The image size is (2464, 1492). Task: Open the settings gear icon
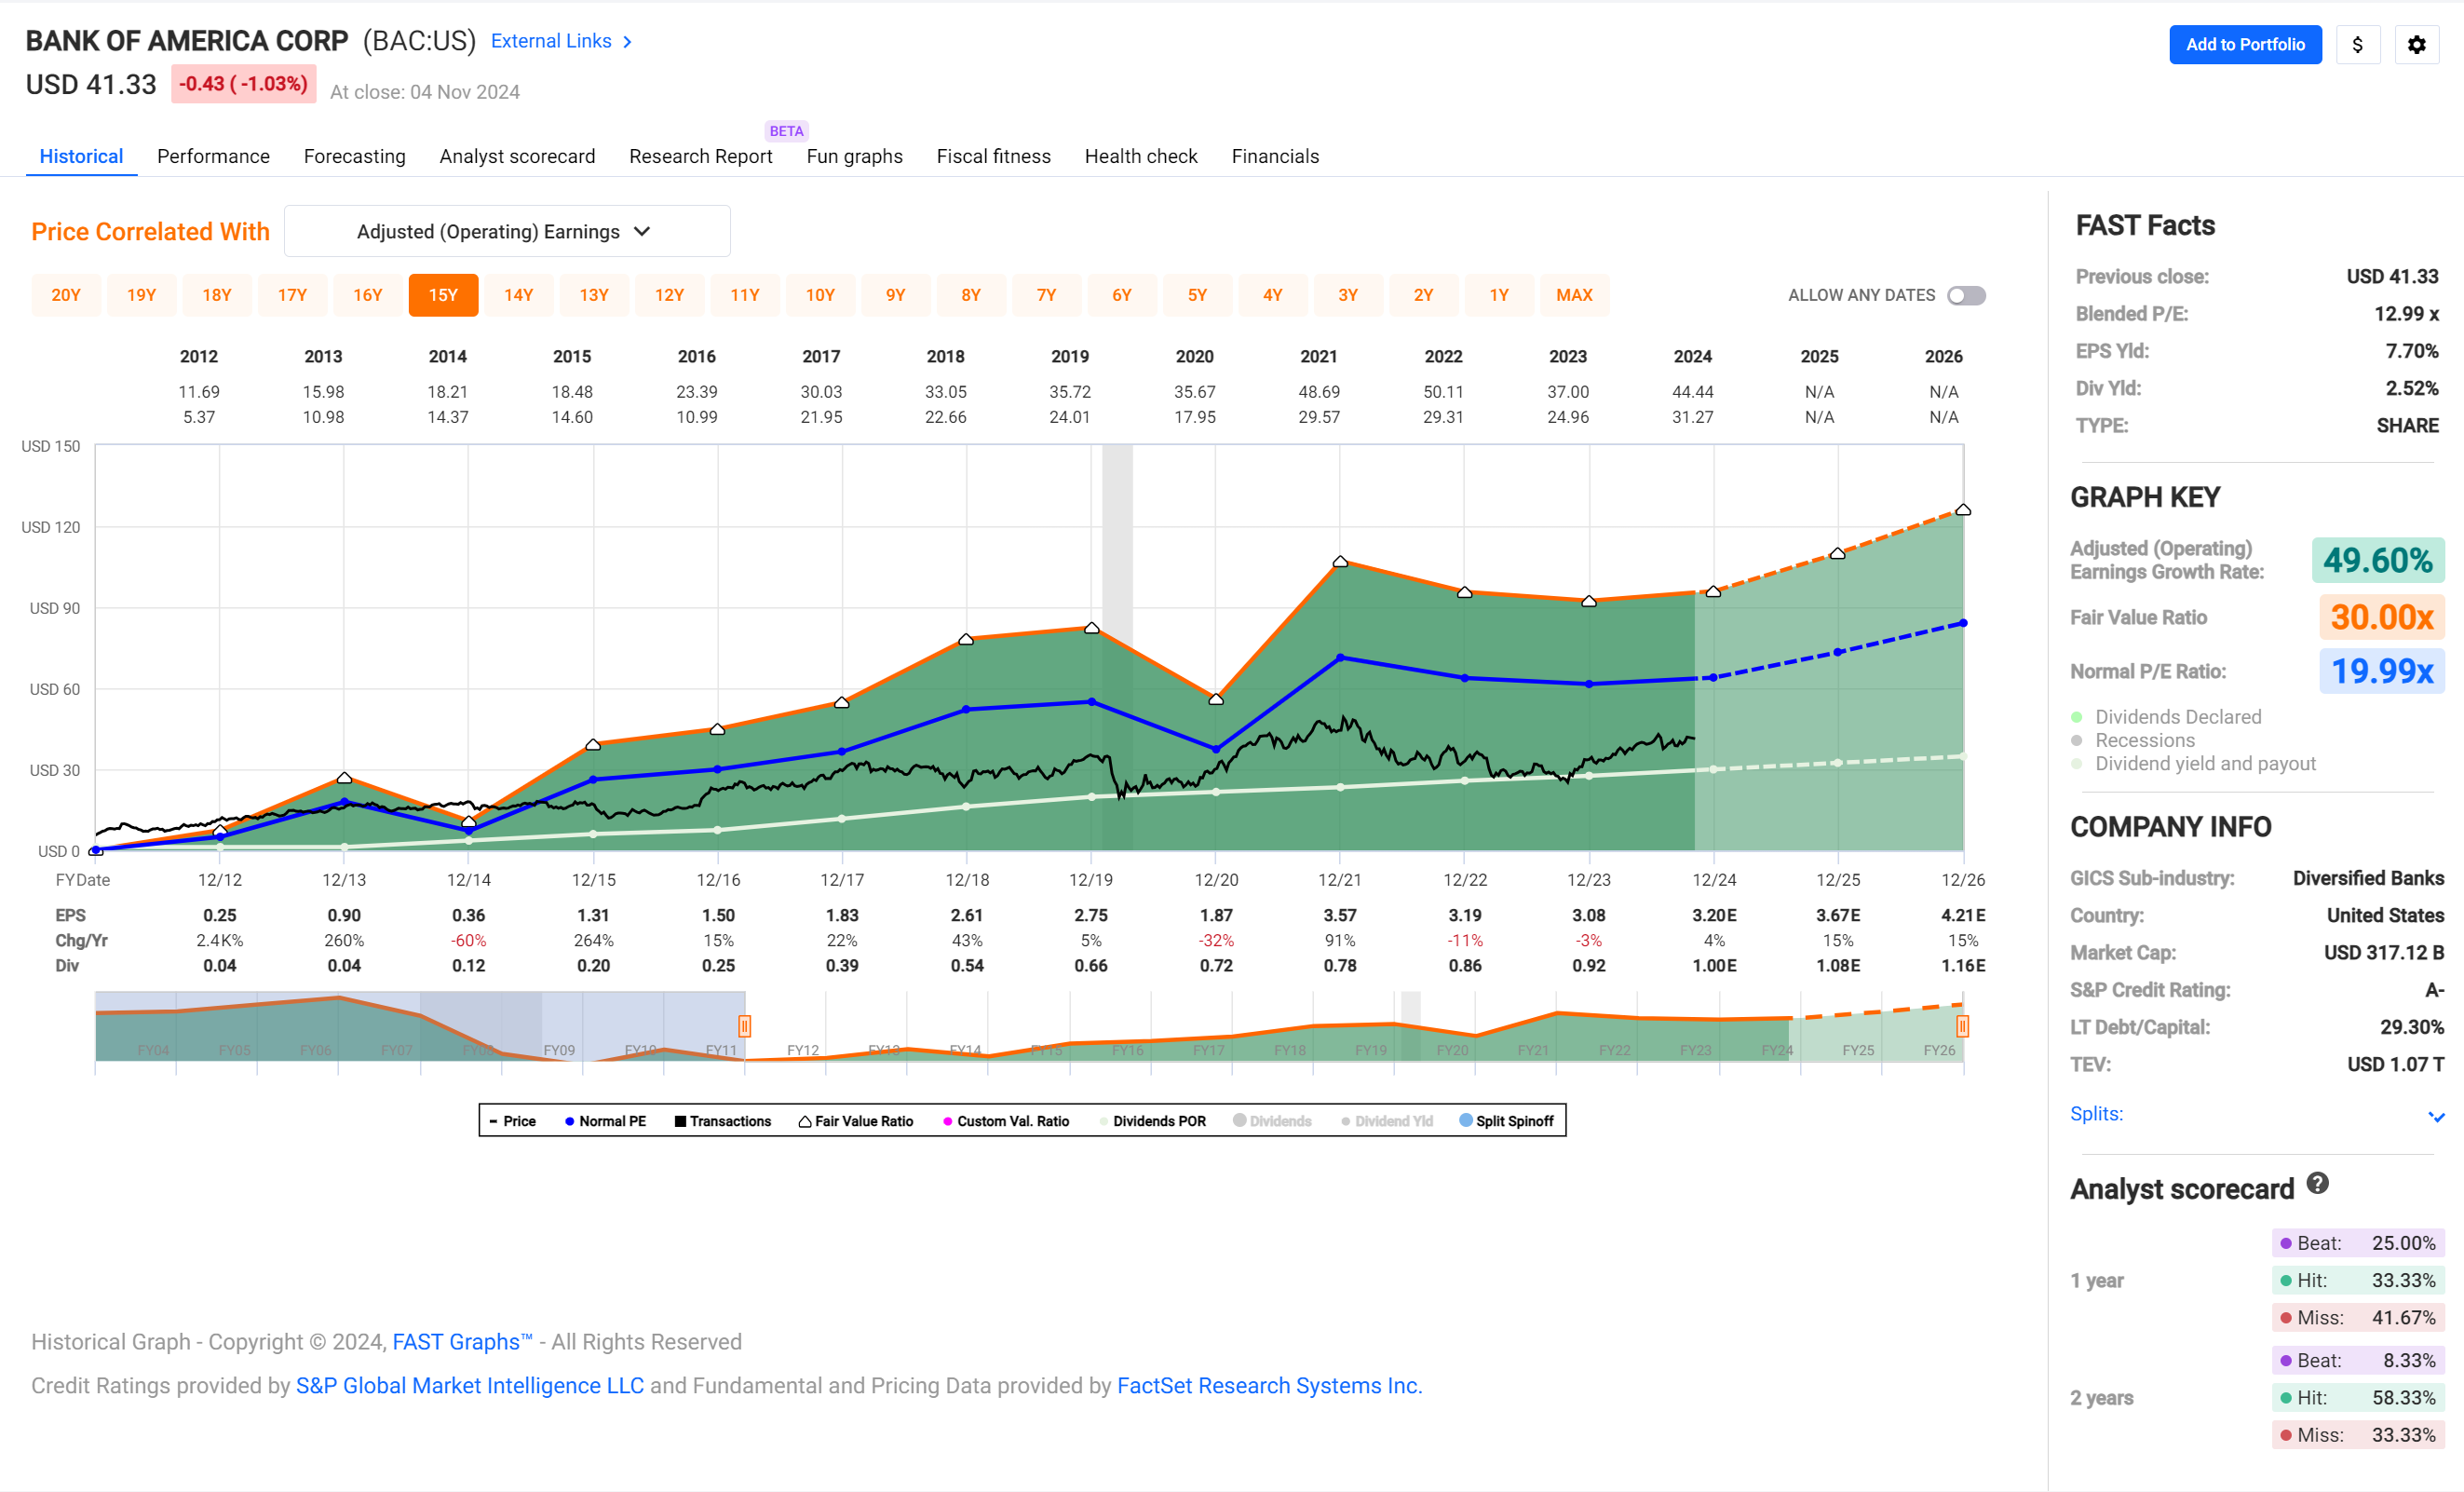2416,45
